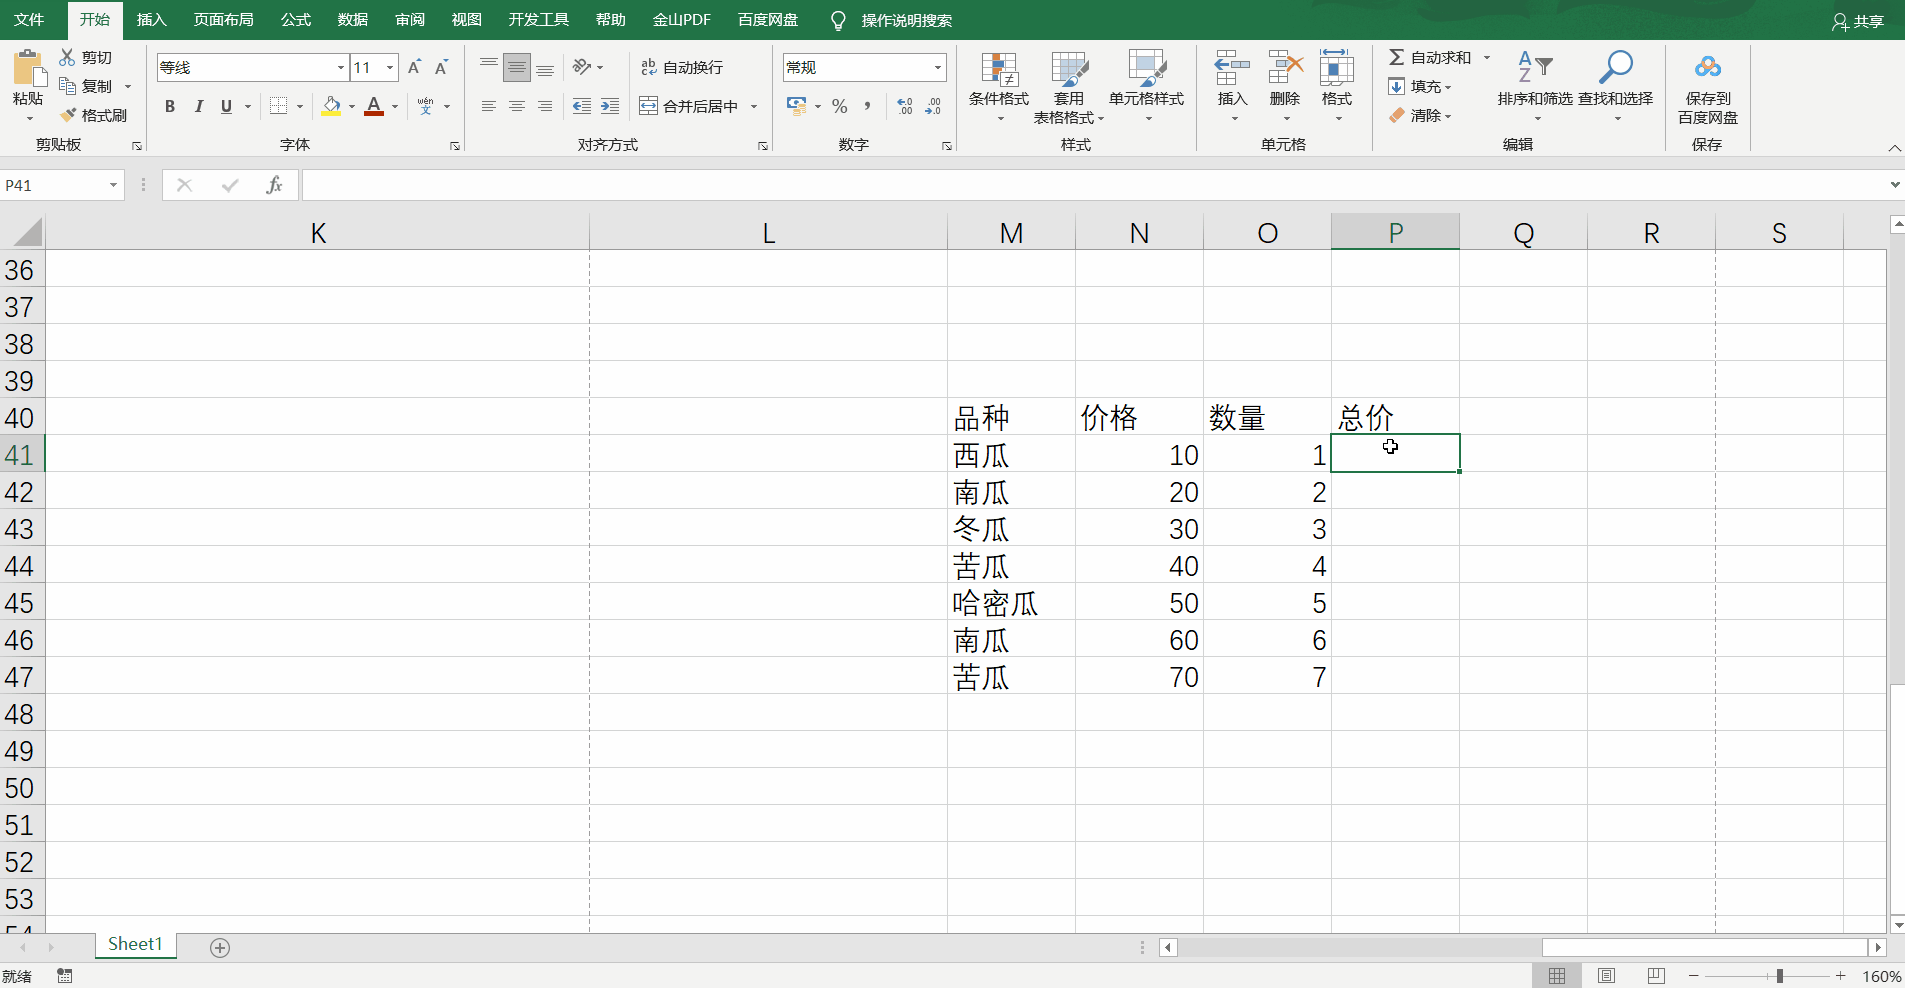Collapse the ribbon with the chevron
Viewport: 1905px width, 988px height.
[x=1894, y=148]
